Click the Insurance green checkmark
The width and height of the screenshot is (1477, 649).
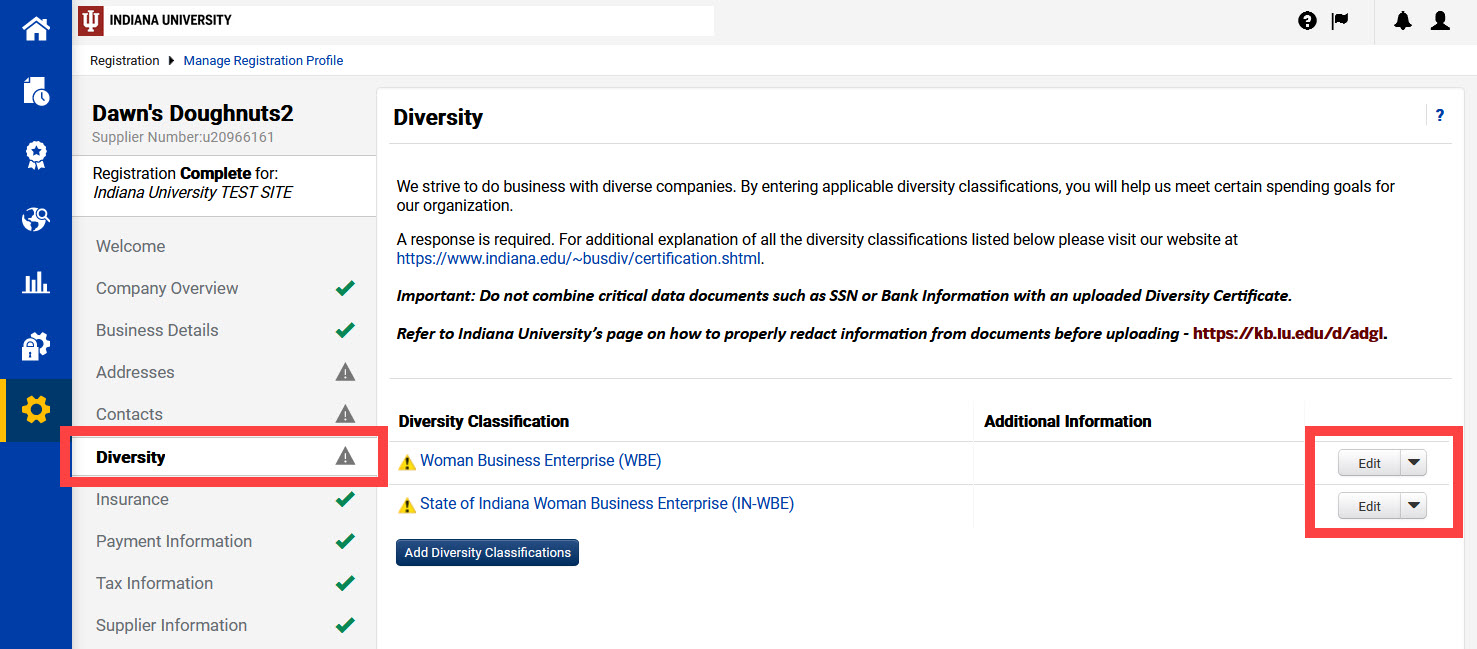[345, 499]
